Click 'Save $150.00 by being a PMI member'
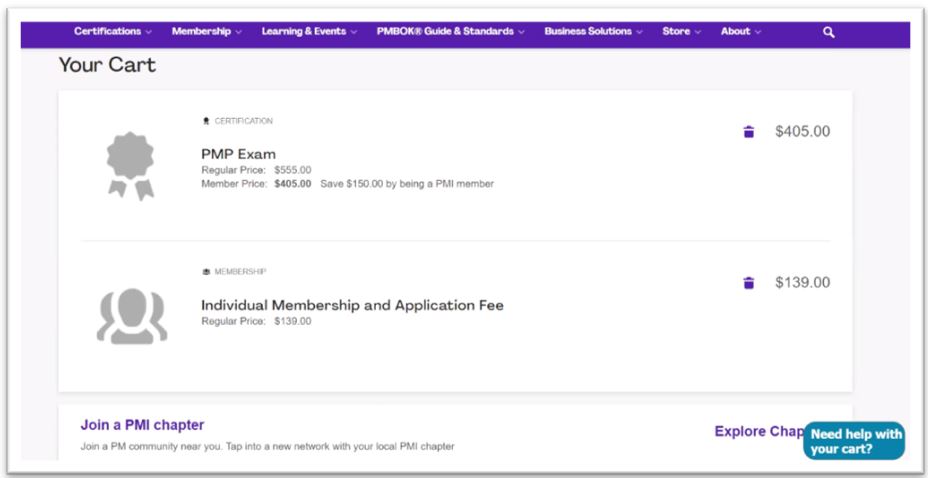The height and width of the screenshot is (478, 928). (x=407, y=184)
